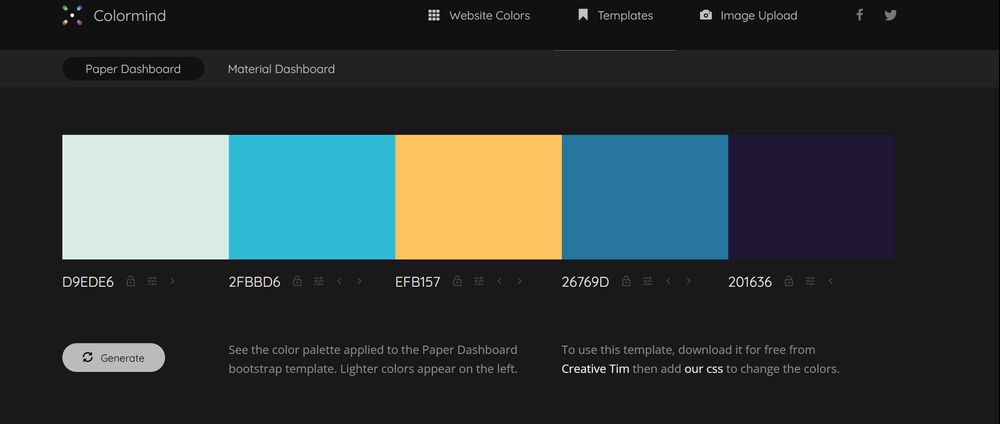
Task: Click the 201636 hex code text
Action: pyautogui.click(x=750, y=282)
